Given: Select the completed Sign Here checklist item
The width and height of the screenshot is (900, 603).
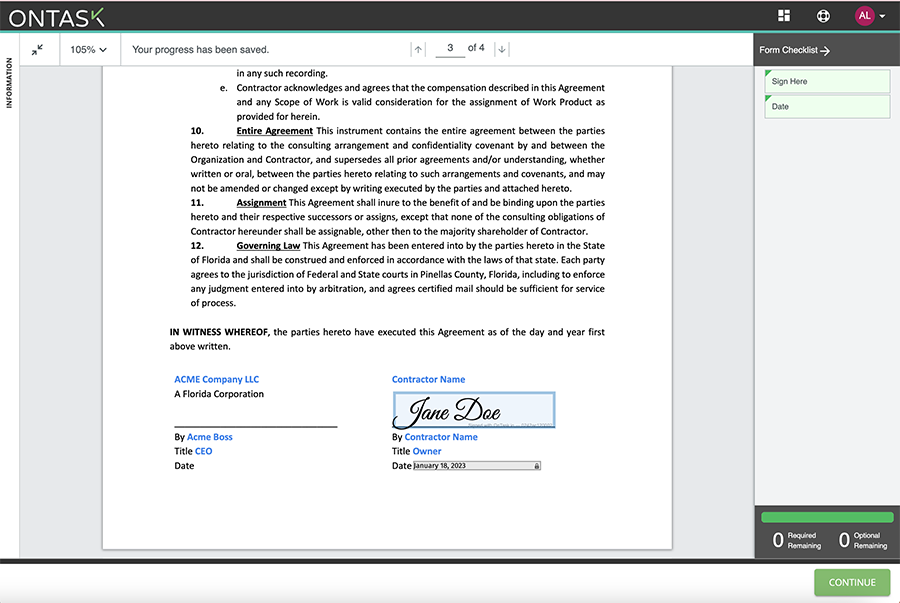Looking at the screenshot, I should coord(826,81).
